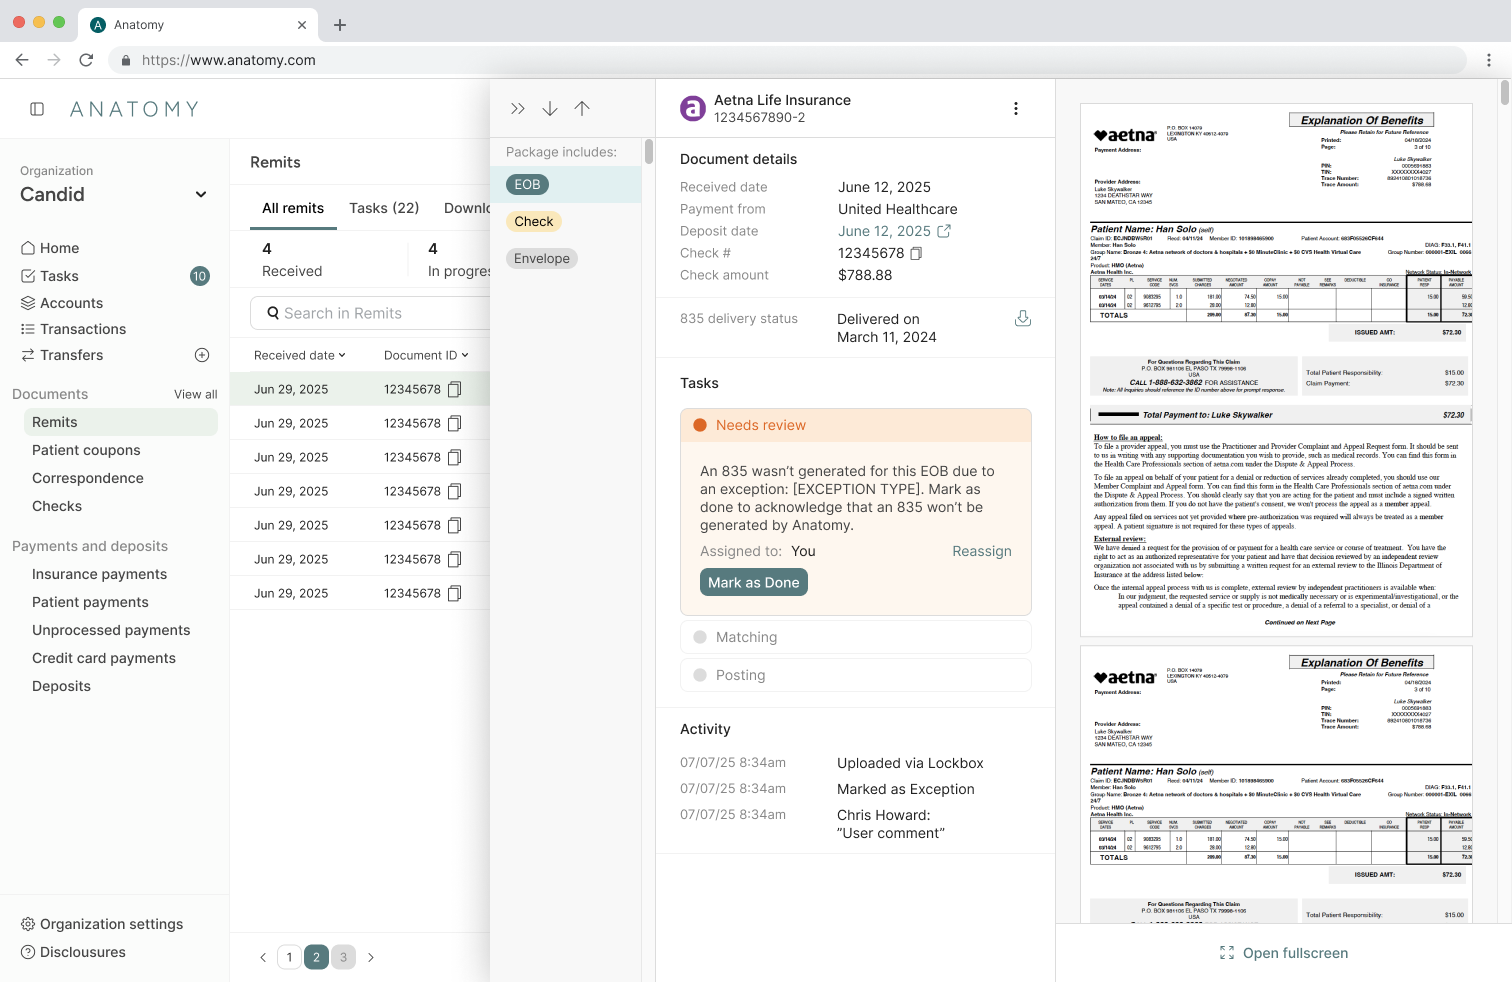The width and height of the screenshot is (1512, 982).
Task: Click View all next to Documents
Action: pos(195,394)
